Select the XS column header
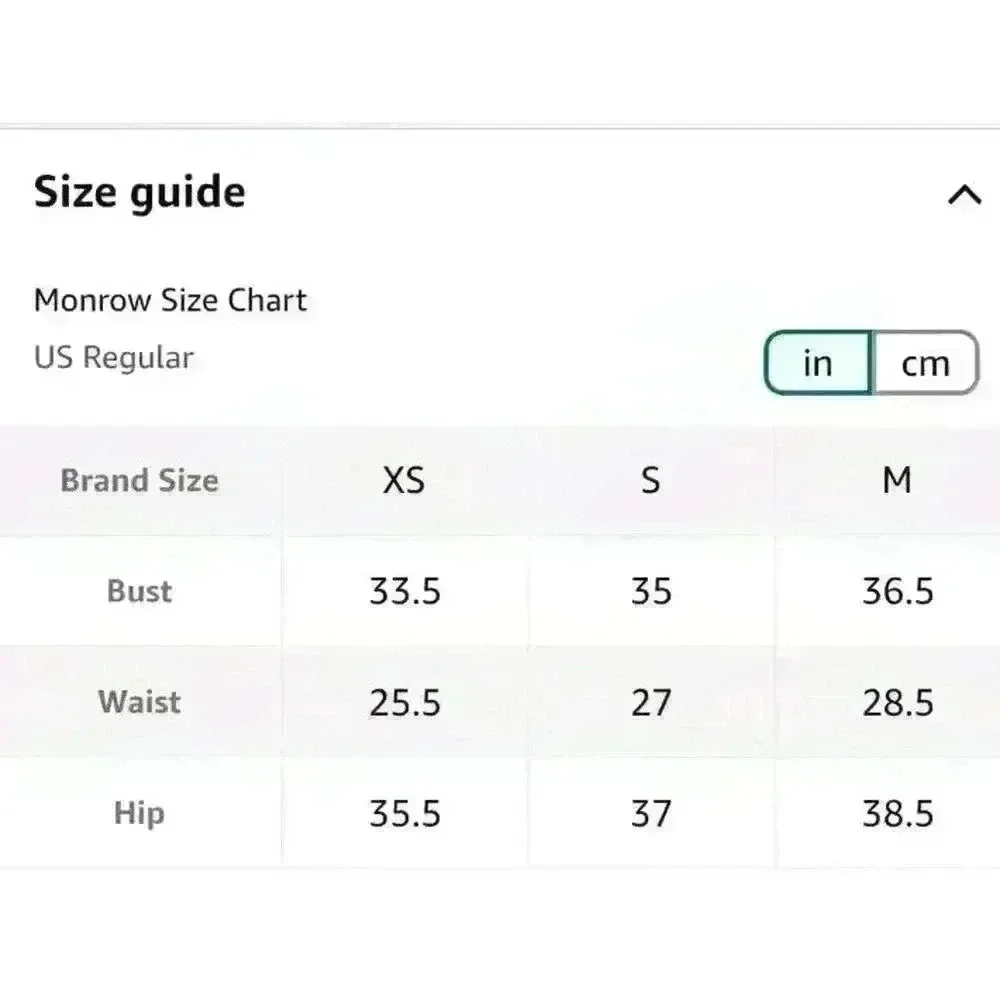The height and width of the screenshot is (1000, 1000). [404, 481]
